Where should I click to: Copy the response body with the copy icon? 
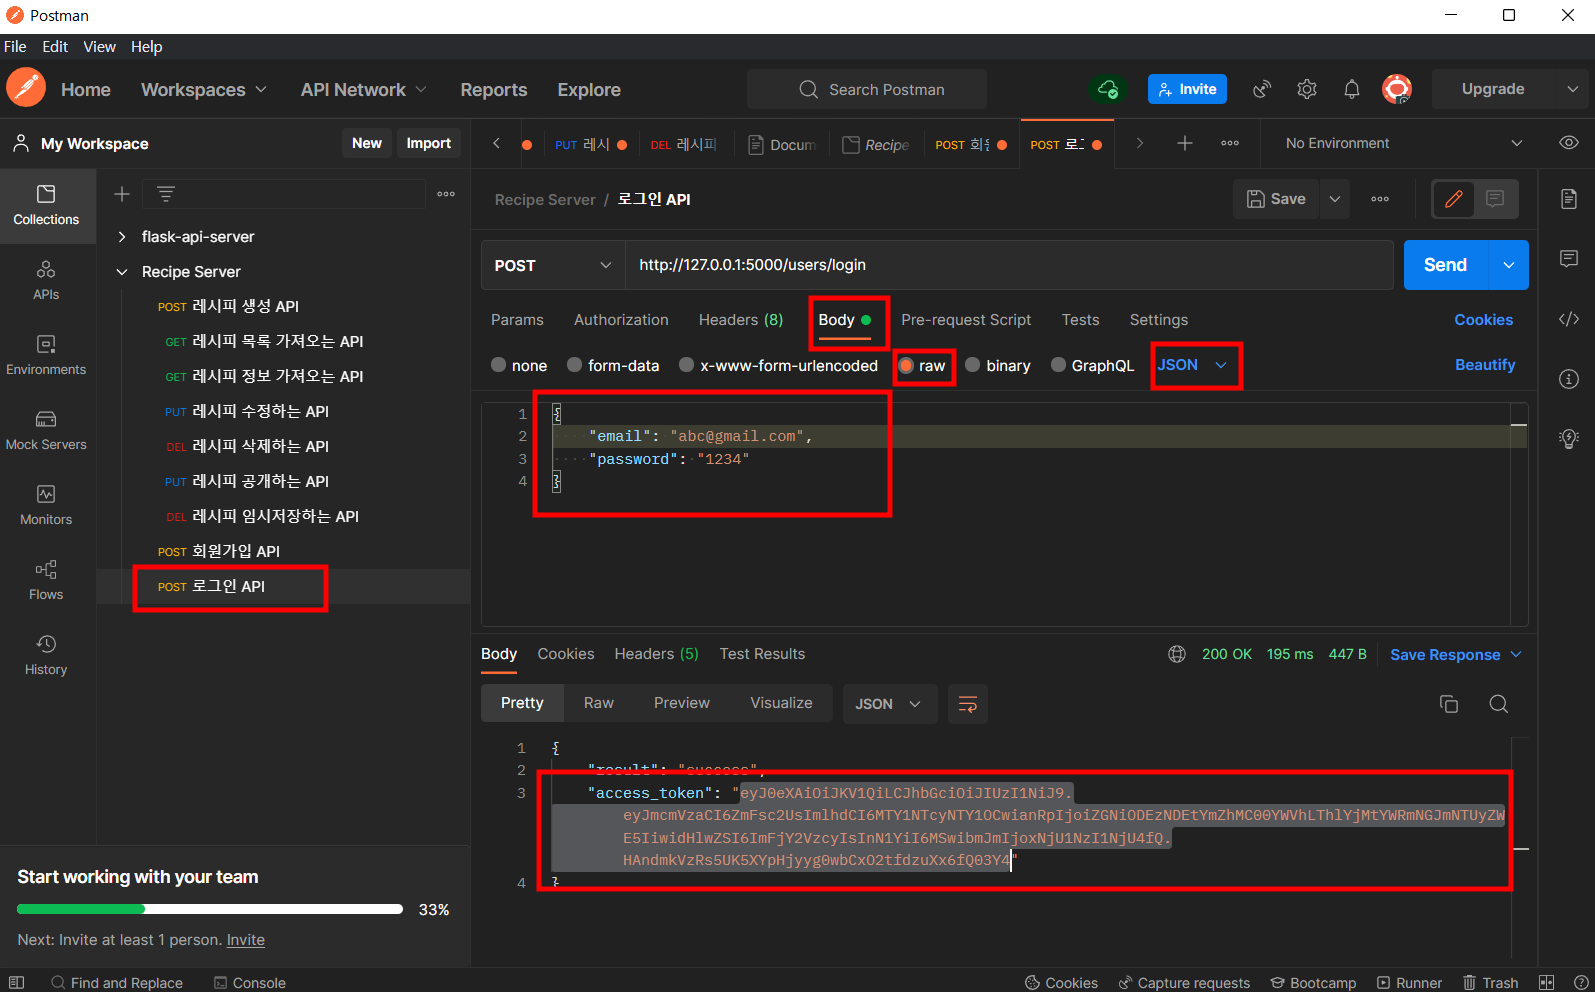pyautogui.click(x=1448, y=704)
